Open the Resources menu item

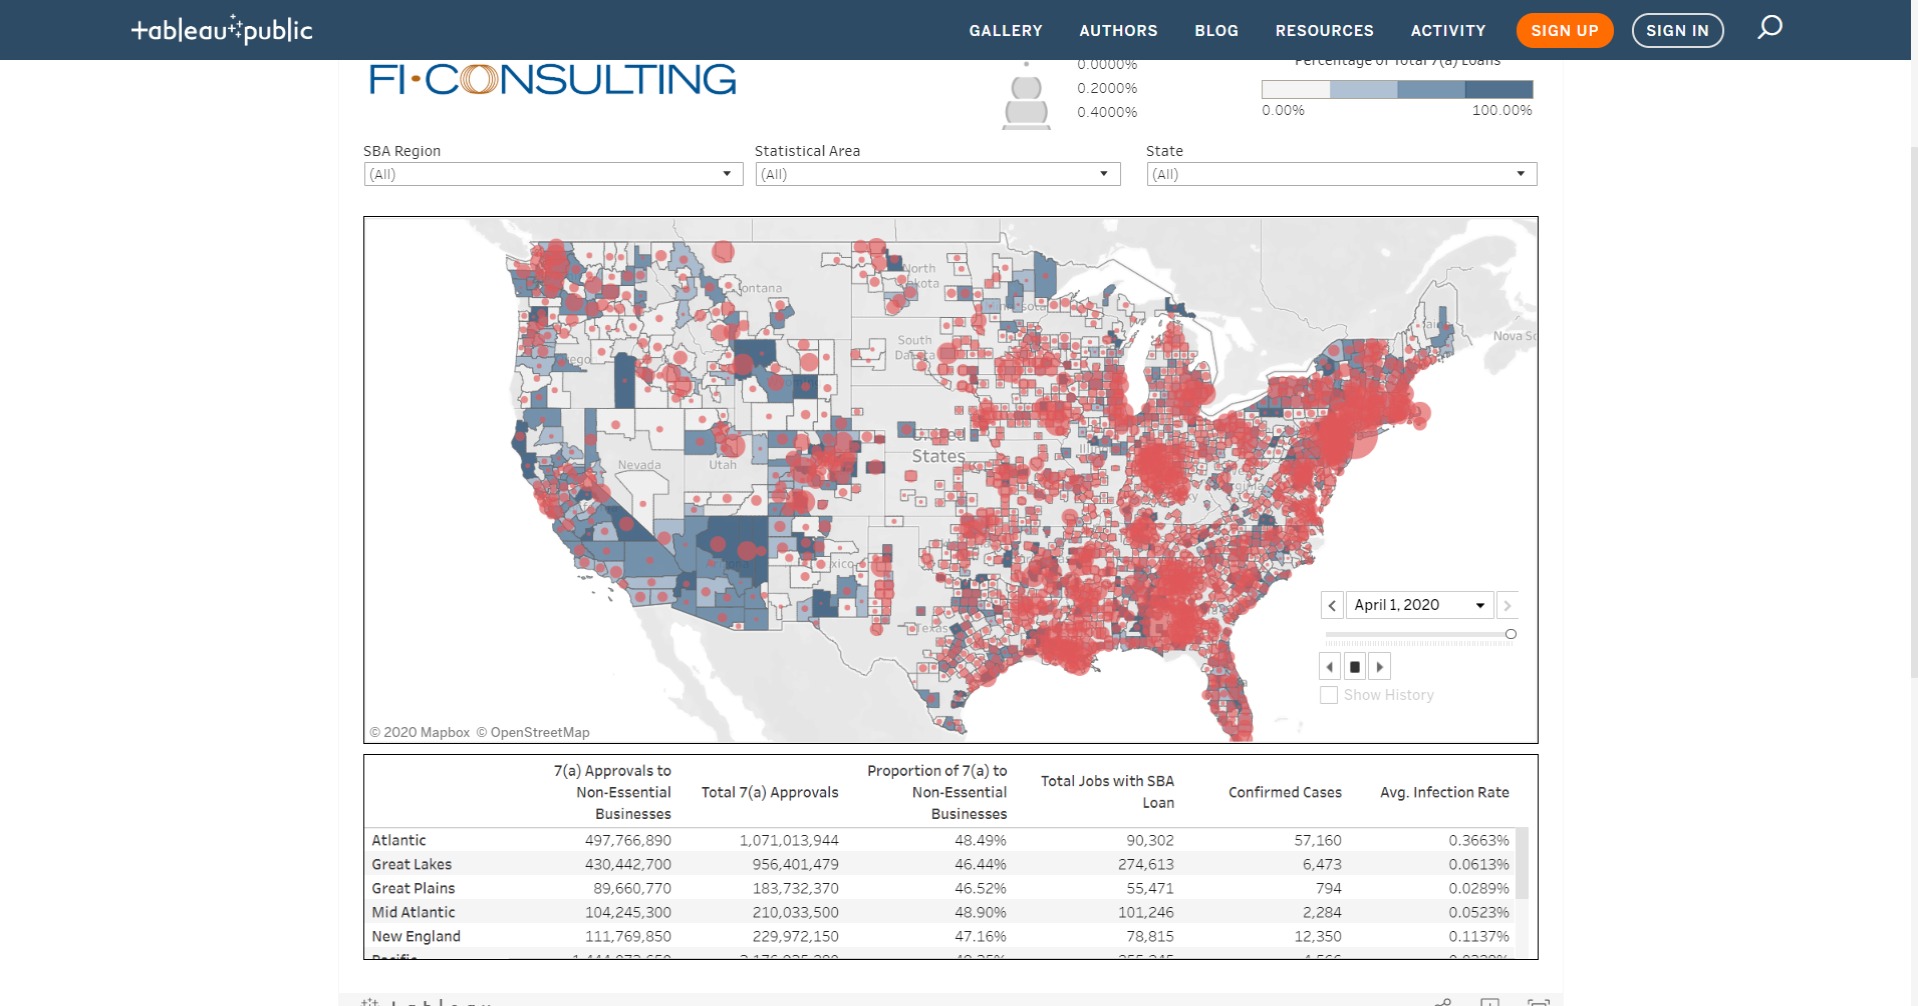pyautogui.click(x=1324, y=30)
